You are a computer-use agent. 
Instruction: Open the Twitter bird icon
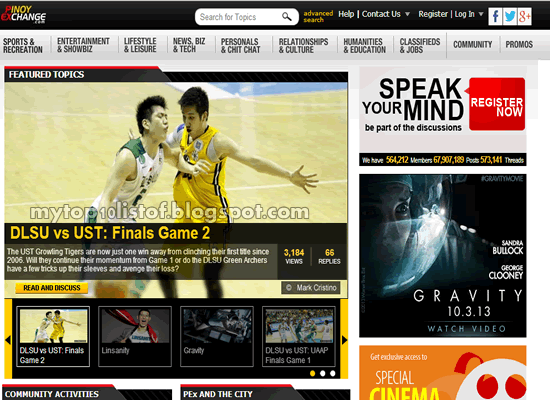click(x=510, y=16)
